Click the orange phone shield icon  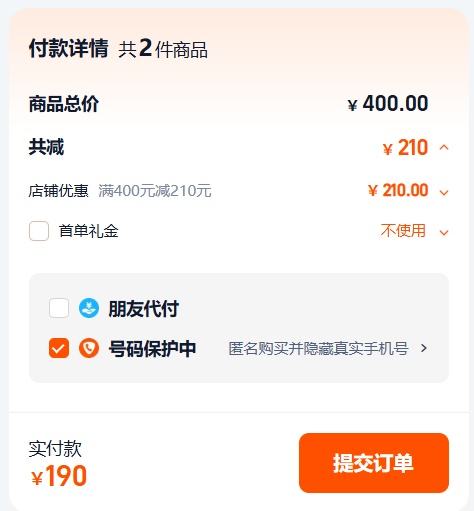click(89, 348)
